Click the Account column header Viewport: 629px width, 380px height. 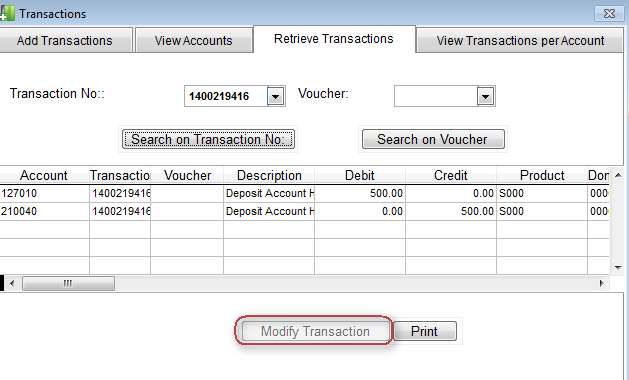pos(44,175)
